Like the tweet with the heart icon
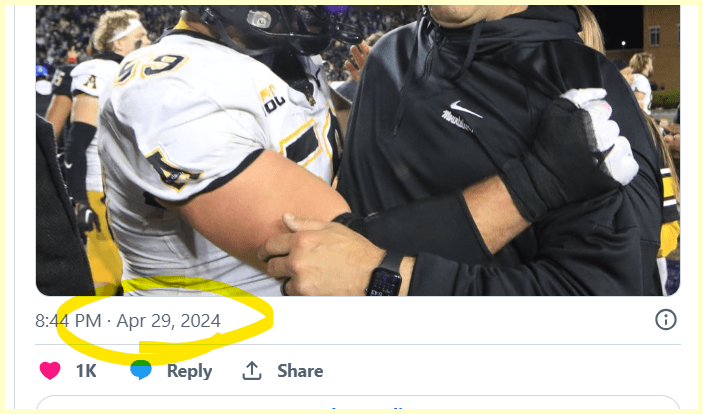The height and width of the screenshot is (414, 703). (x=50, y=371)
